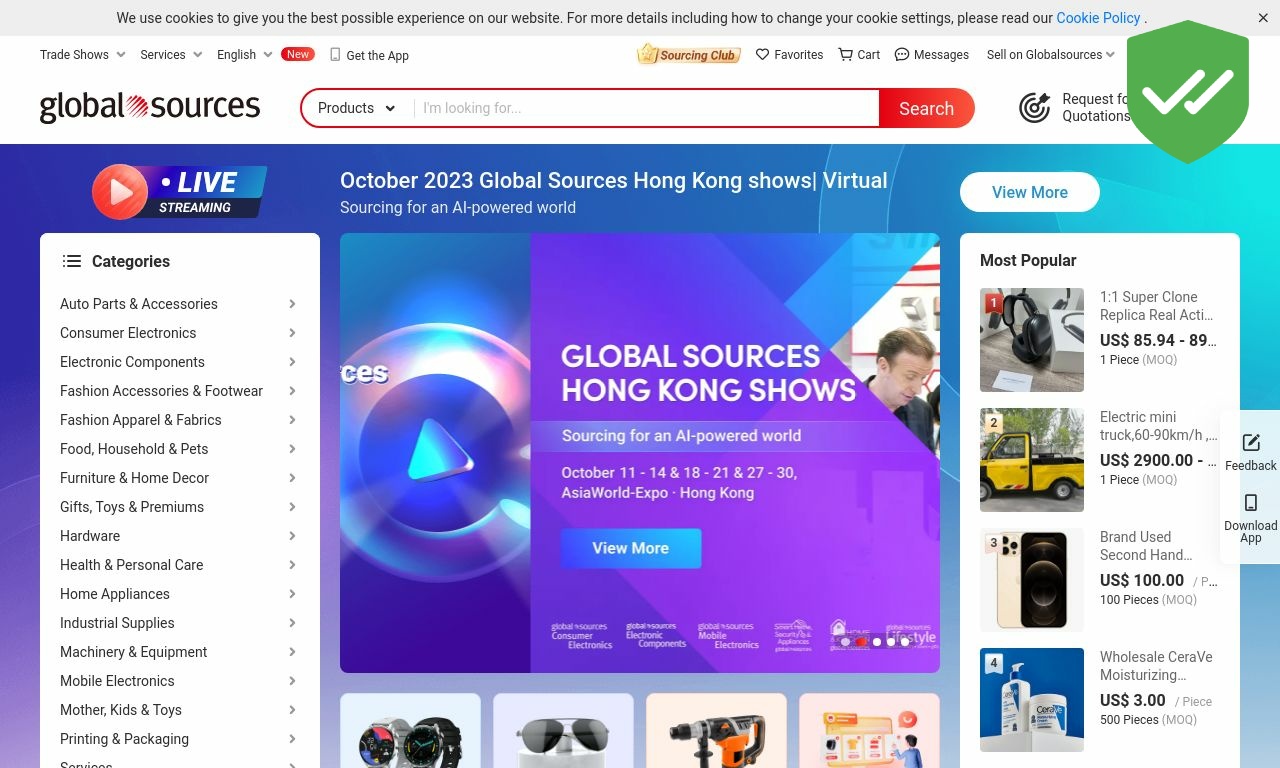Play the Hong Kong Shows banner video icon
Screen dimensions: 1280x768
438,449
